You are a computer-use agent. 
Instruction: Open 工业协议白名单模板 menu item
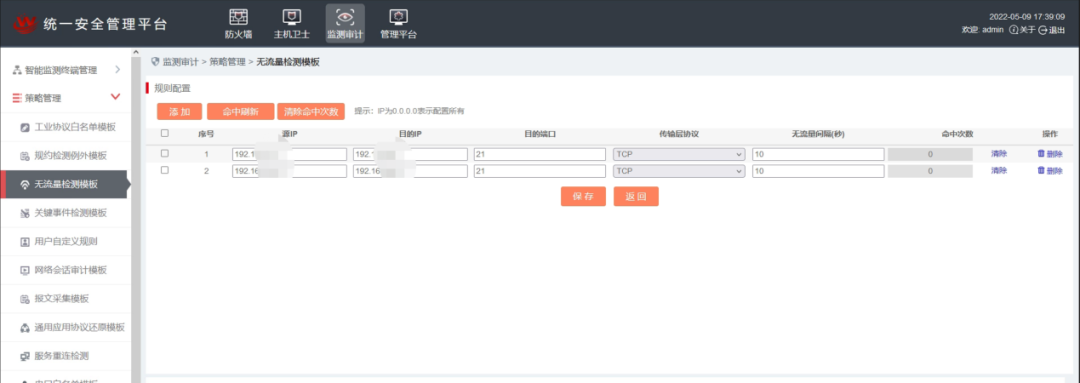tap(74, 127)
